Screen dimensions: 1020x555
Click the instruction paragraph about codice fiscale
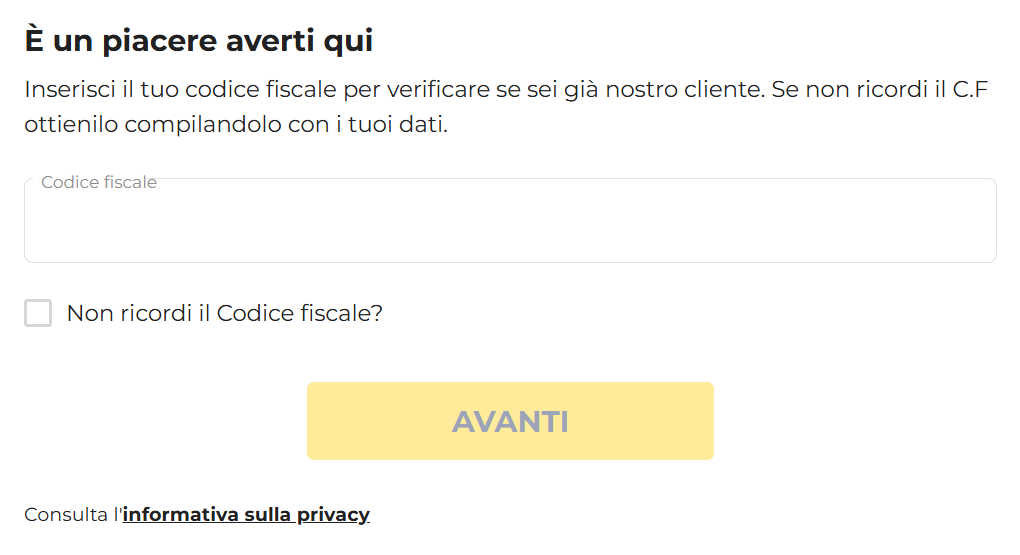tap(505, 90)
